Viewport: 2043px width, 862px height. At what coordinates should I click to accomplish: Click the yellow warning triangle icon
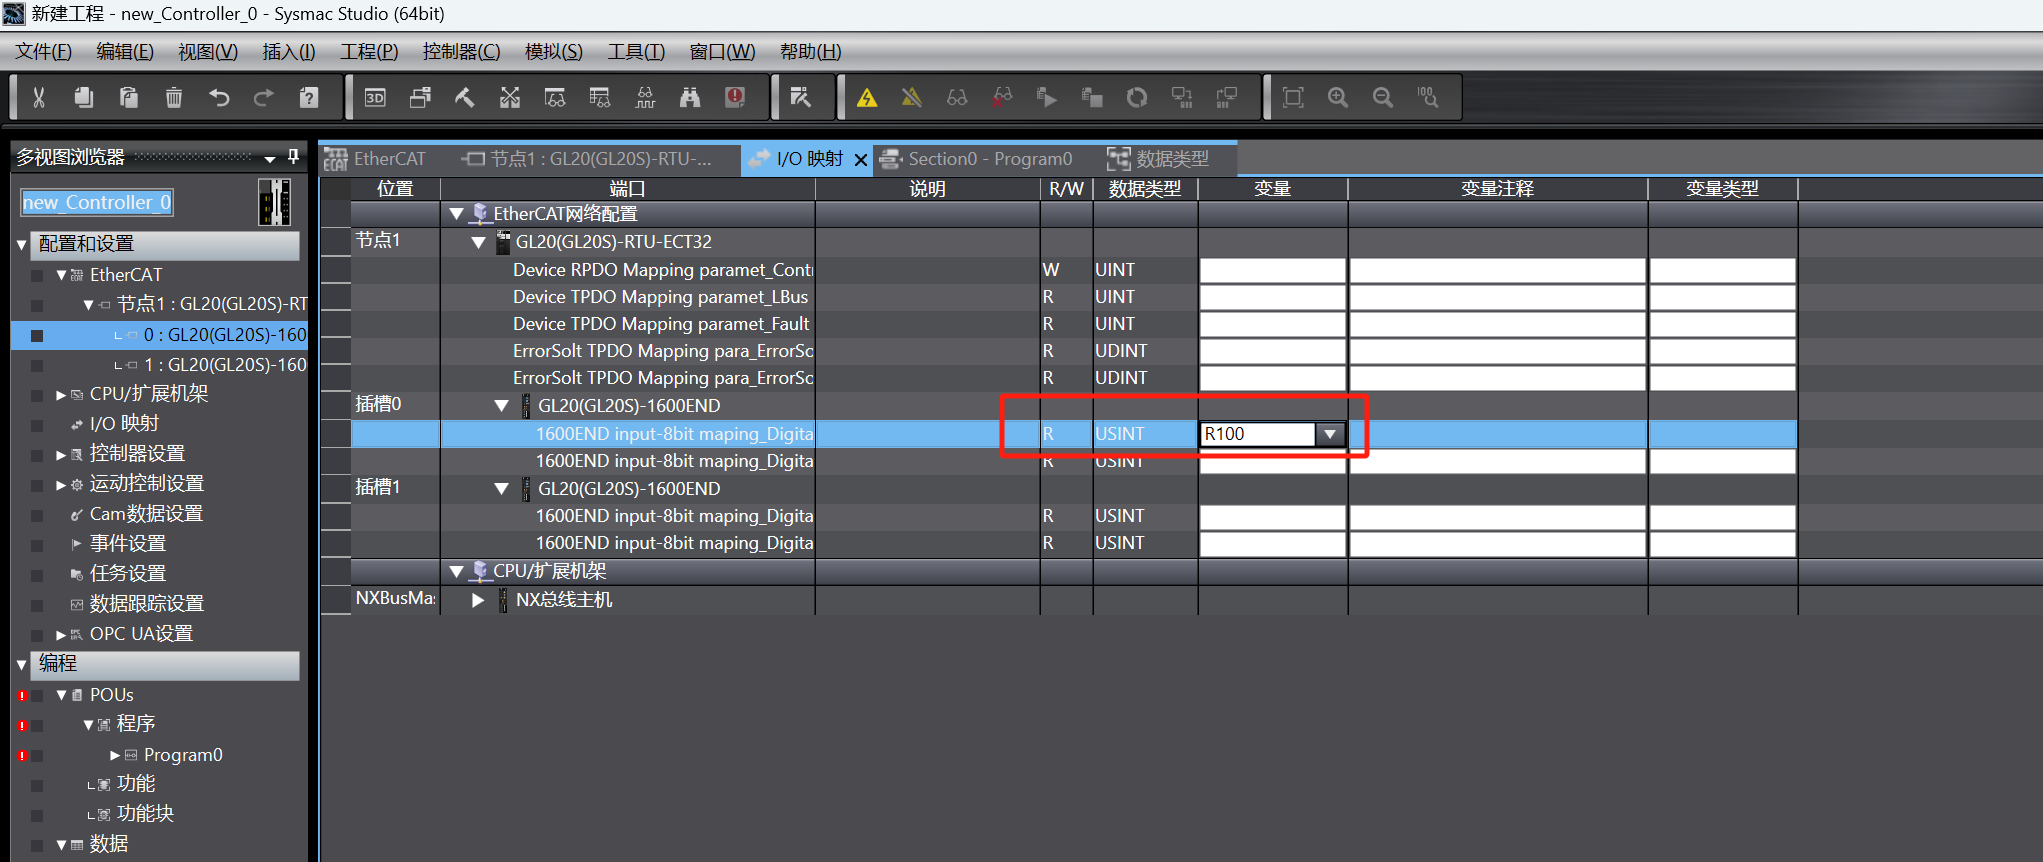click(867, 97)
